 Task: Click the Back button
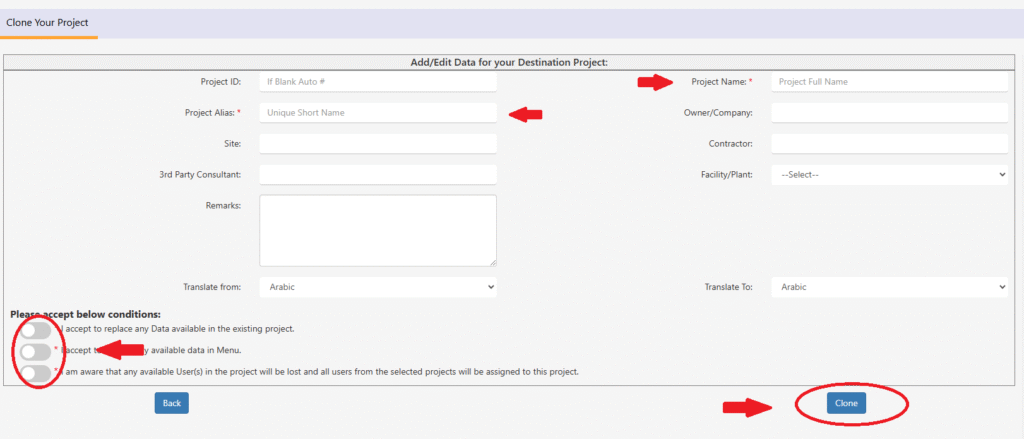pyautogui.click(x=171, y=403)
